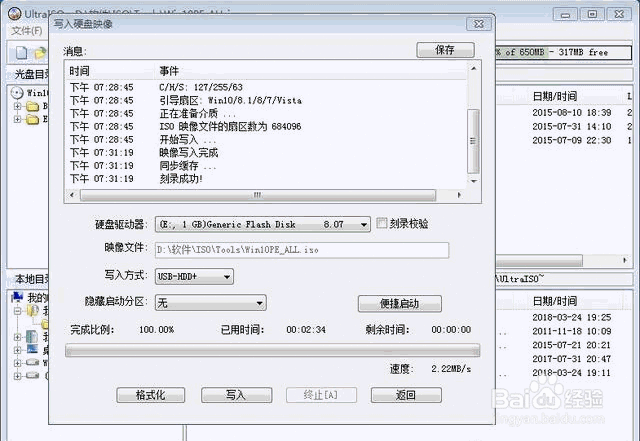
Task: Select the file row dated 2015-07-09 22:30
Action: 564,140
